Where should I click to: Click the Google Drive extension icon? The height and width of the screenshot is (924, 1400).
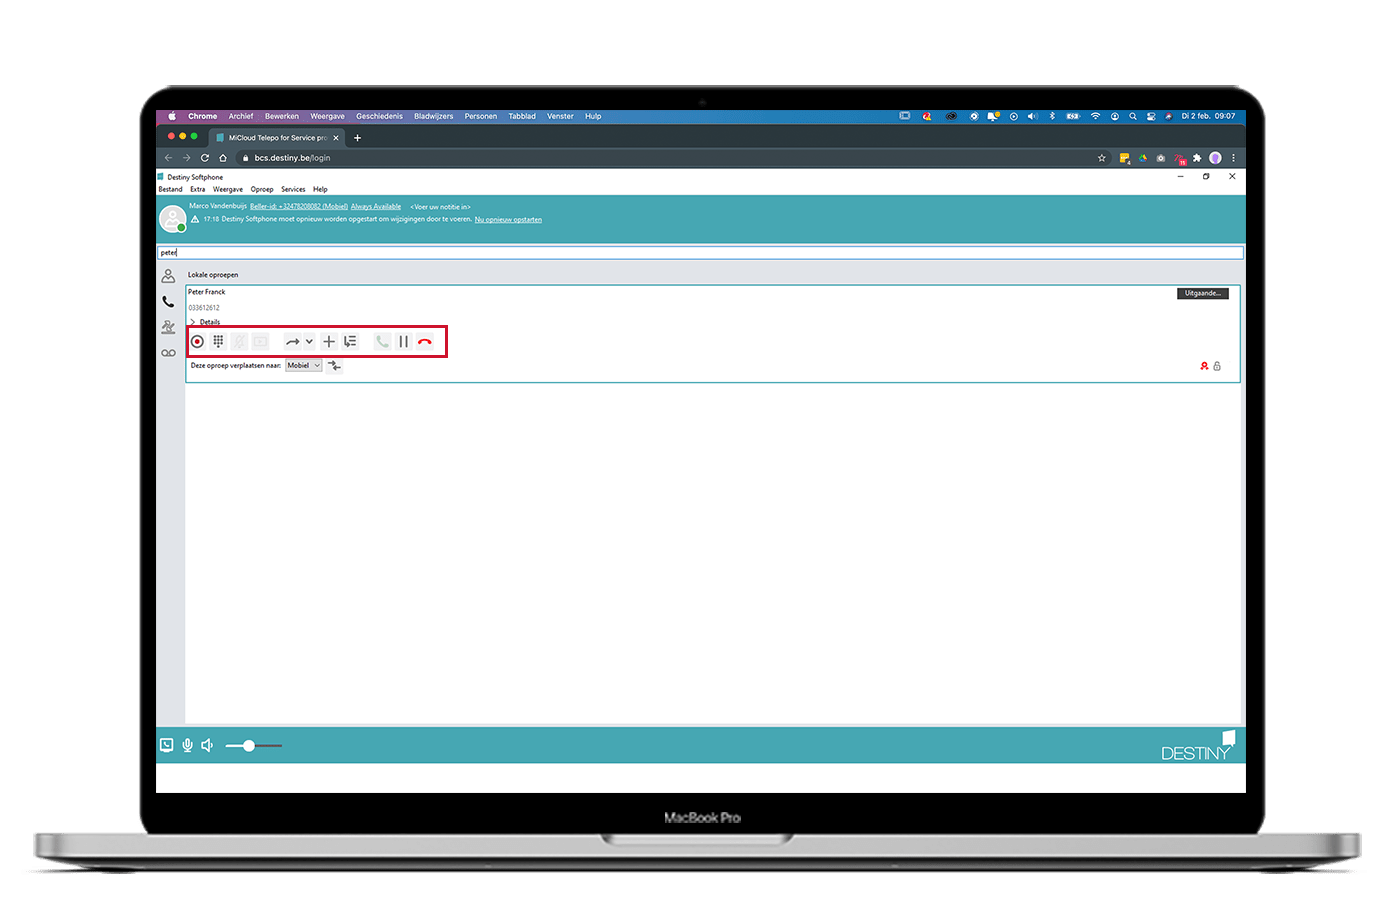[x=1143, y=158]
